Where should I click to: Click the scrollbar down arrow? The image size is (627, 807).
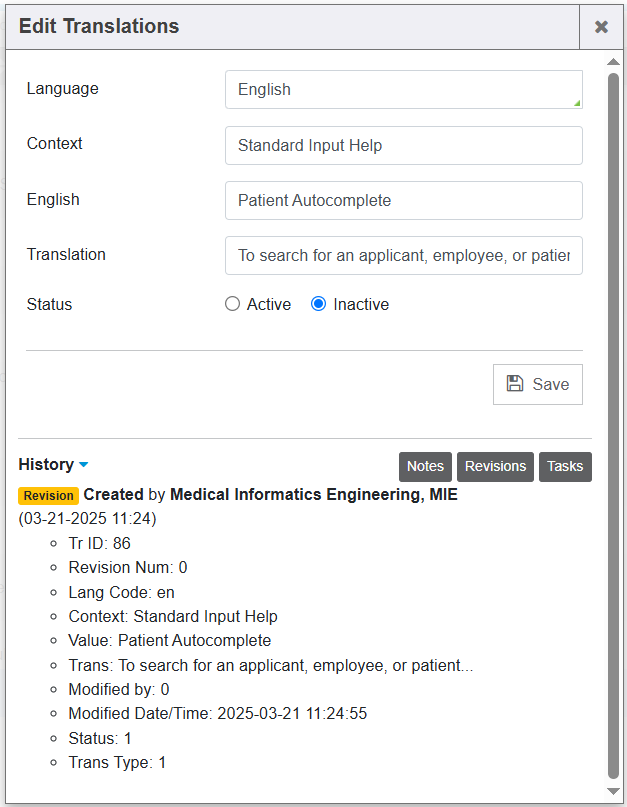click(614, 791)
